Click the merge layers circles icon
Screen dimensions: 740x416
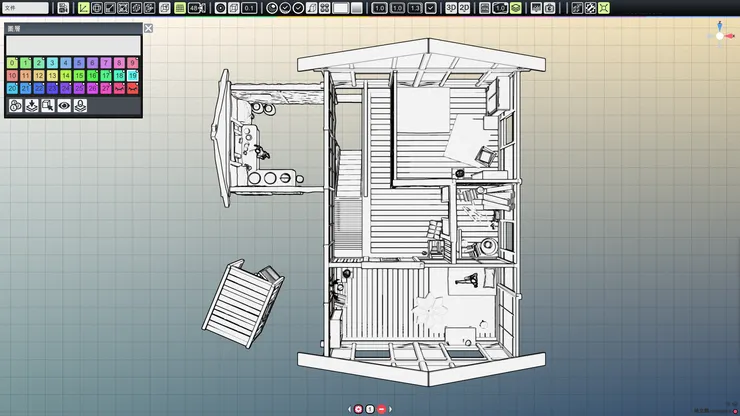point(16,105)
